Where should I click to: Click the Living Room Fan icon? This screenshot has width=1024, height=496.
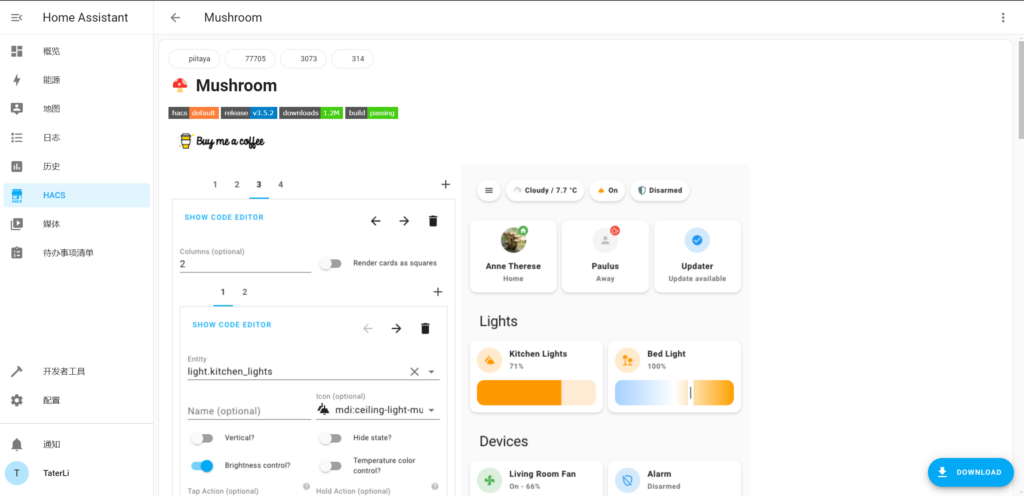coord(489,480)
